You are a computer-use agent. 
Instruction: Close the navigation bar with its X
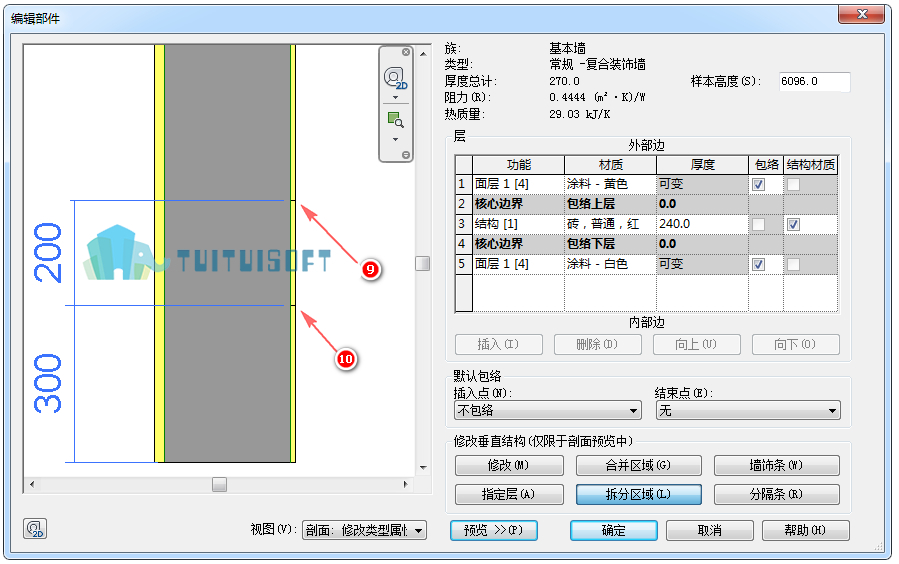406,52
